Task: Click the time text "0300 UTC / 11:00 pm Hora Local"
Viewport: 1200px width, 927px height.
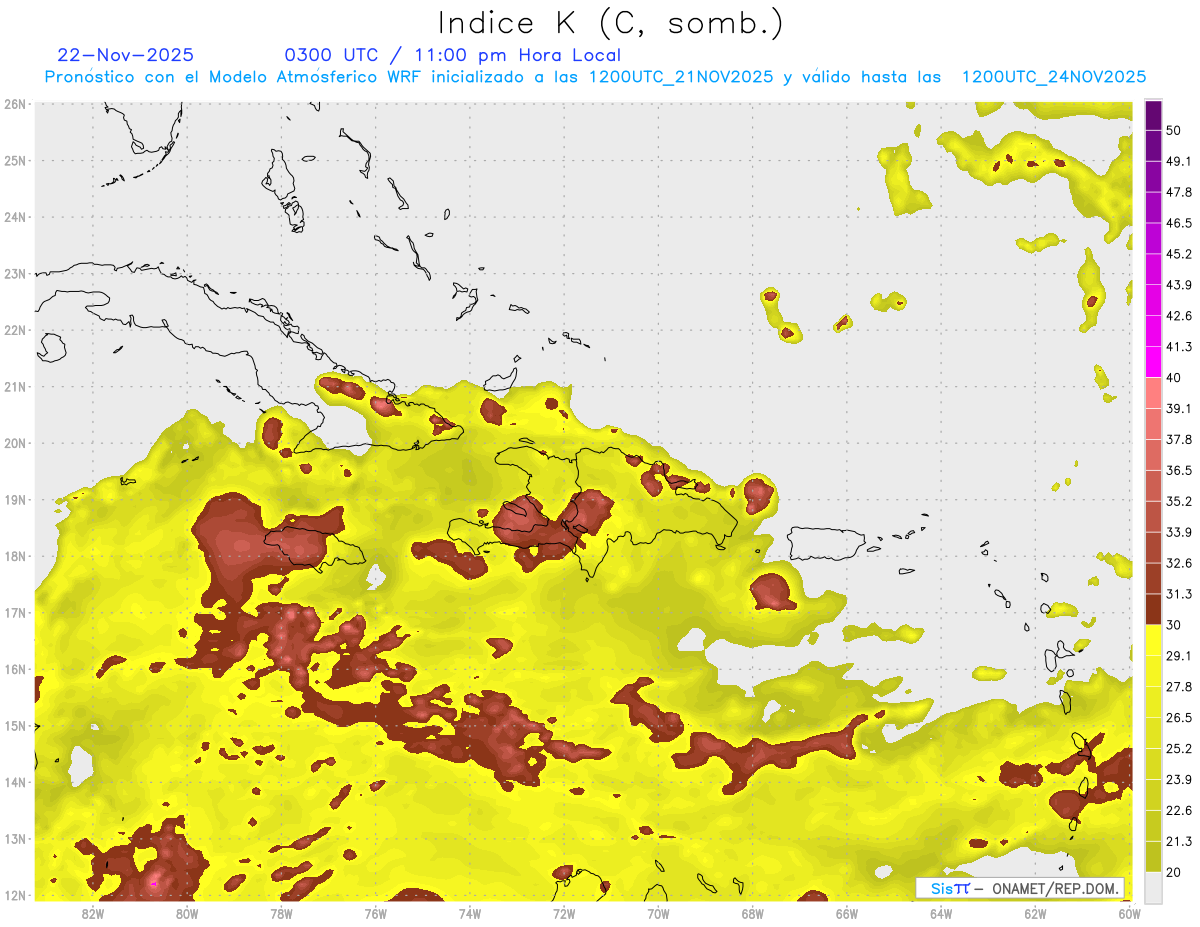Action: point(453,55)
